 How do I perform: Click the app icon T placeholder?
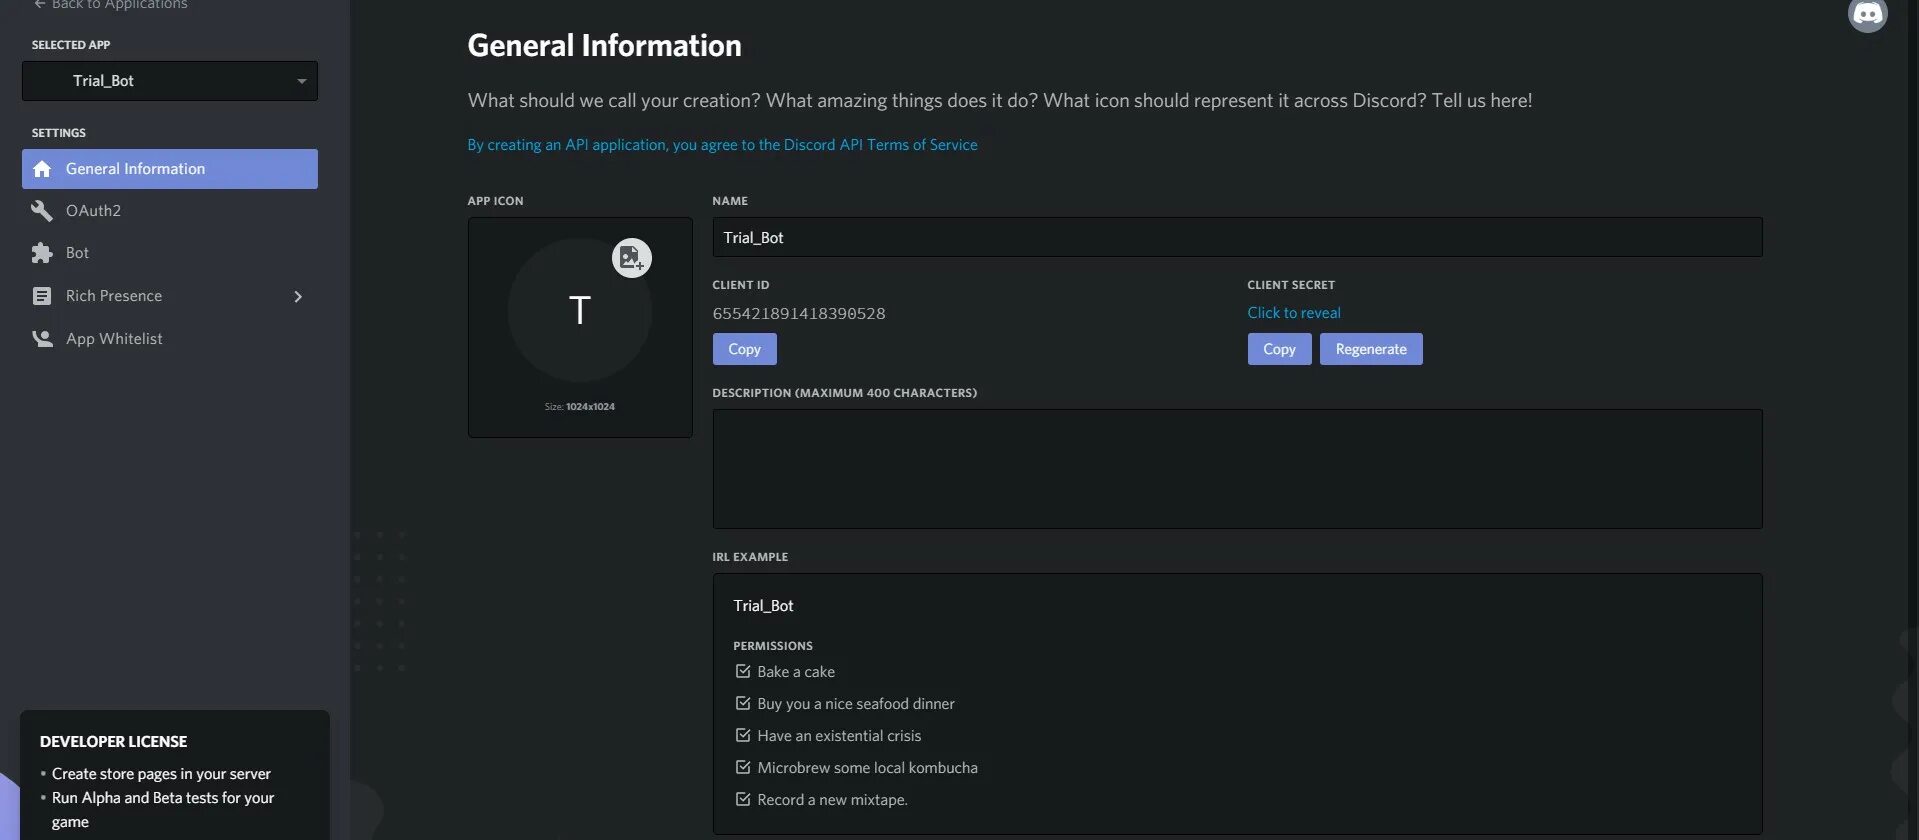coord(580,310)
